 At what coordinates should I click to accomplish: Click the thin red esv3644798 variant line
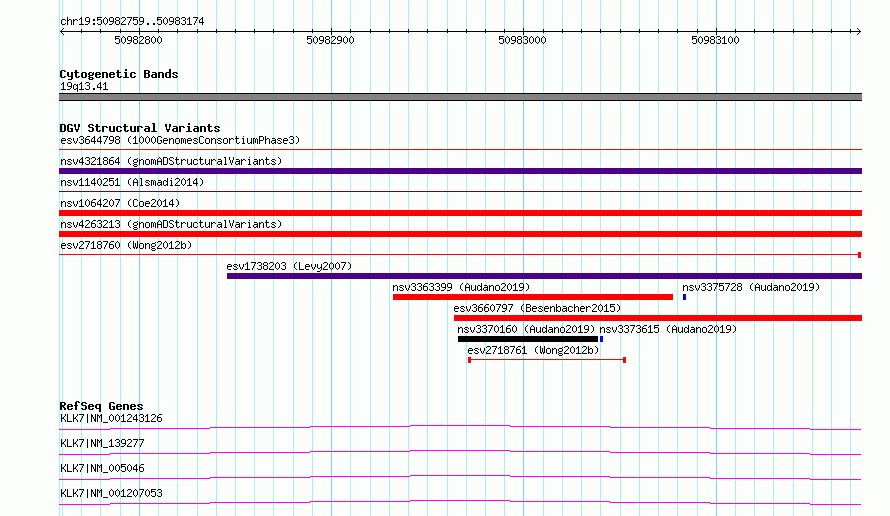[x=460, y=150]
